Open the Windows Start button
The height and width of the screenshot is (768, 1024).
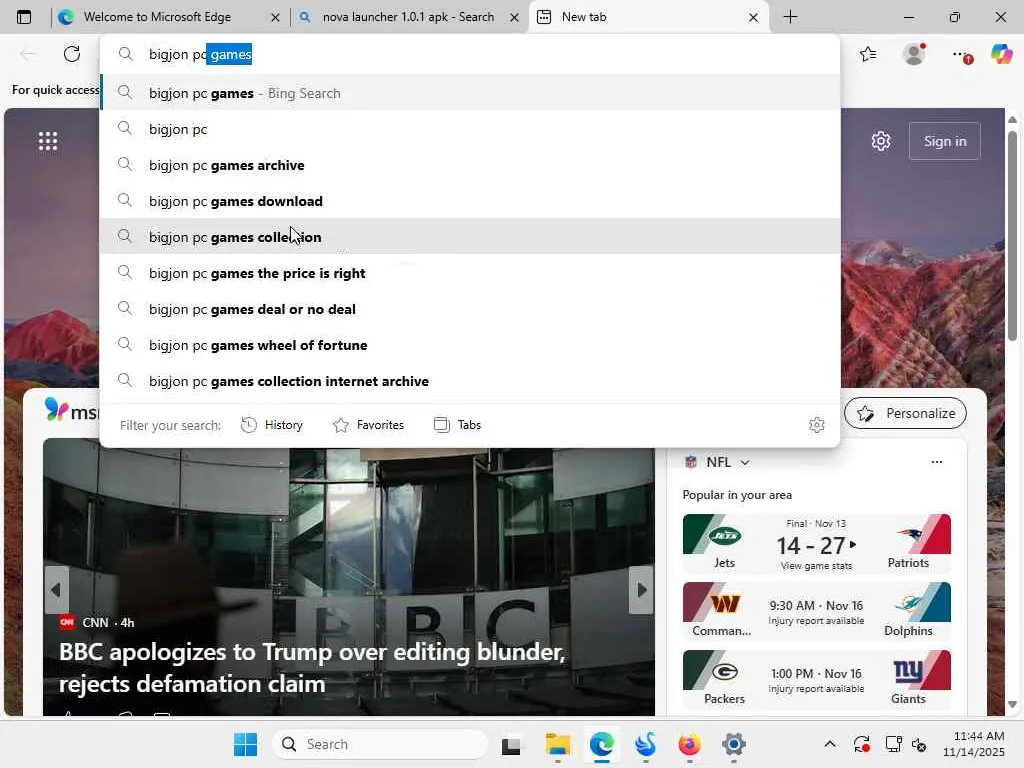click(246, 744)
